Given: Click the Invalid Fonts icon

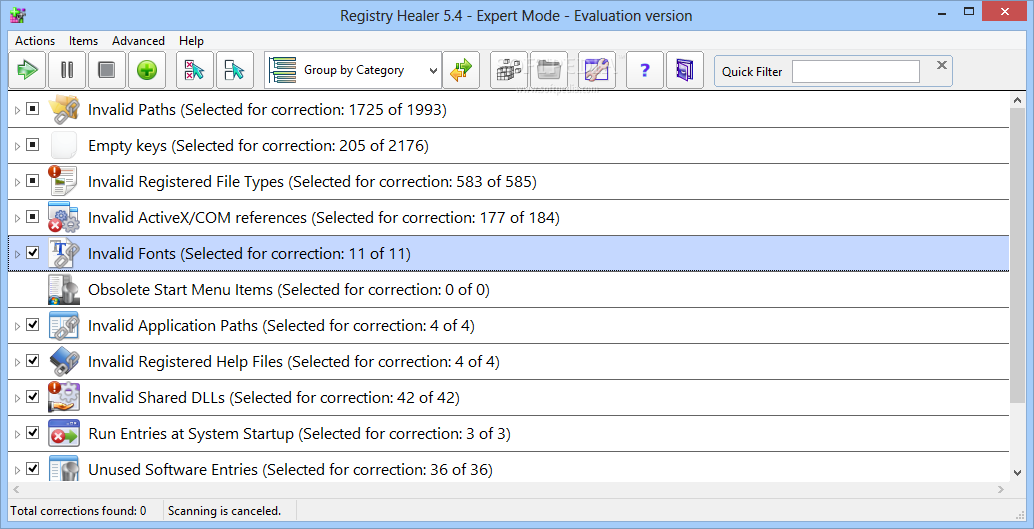Looking at the screenshot, I should pyautogui.click(x=64, y=254).
